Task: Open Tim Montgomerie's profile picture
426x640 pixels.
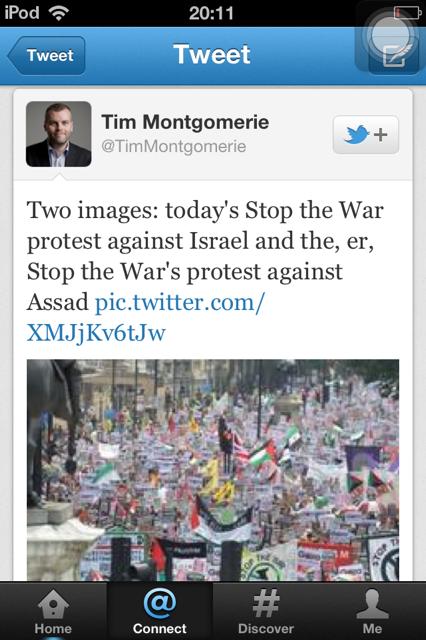Action: pos(59,134)
